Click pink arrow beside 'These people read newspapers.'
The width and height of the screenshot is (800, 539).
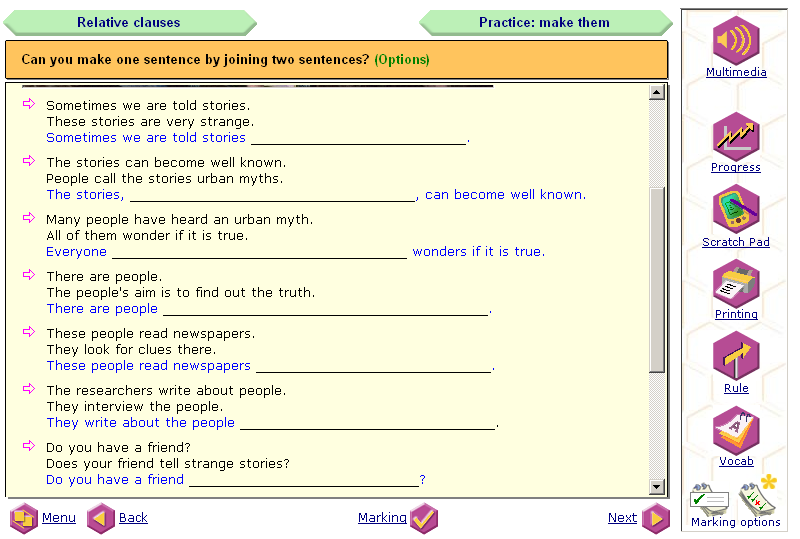(29, 332)
